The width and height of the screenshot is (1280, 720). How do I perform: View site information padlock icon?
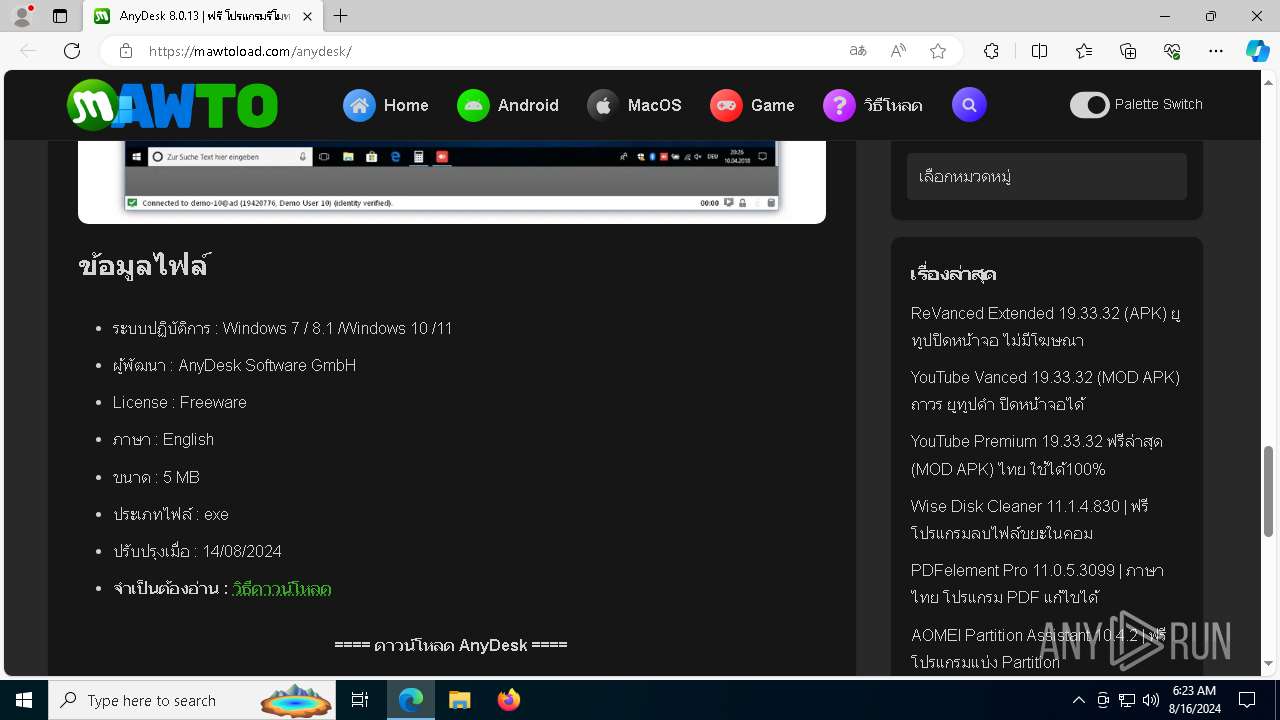click(x=126, y=51)
